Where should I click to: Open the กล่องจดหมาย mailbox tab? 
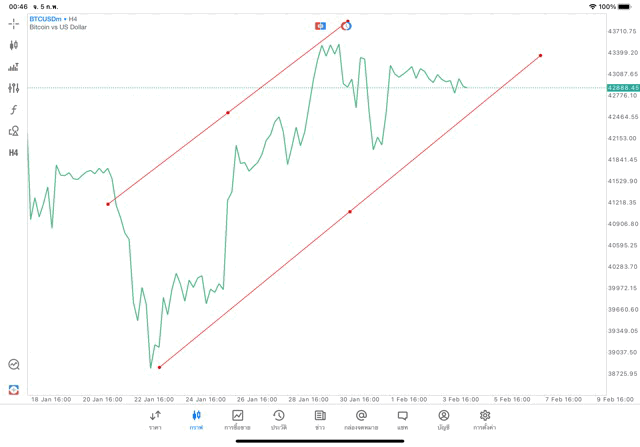[361, 419]
